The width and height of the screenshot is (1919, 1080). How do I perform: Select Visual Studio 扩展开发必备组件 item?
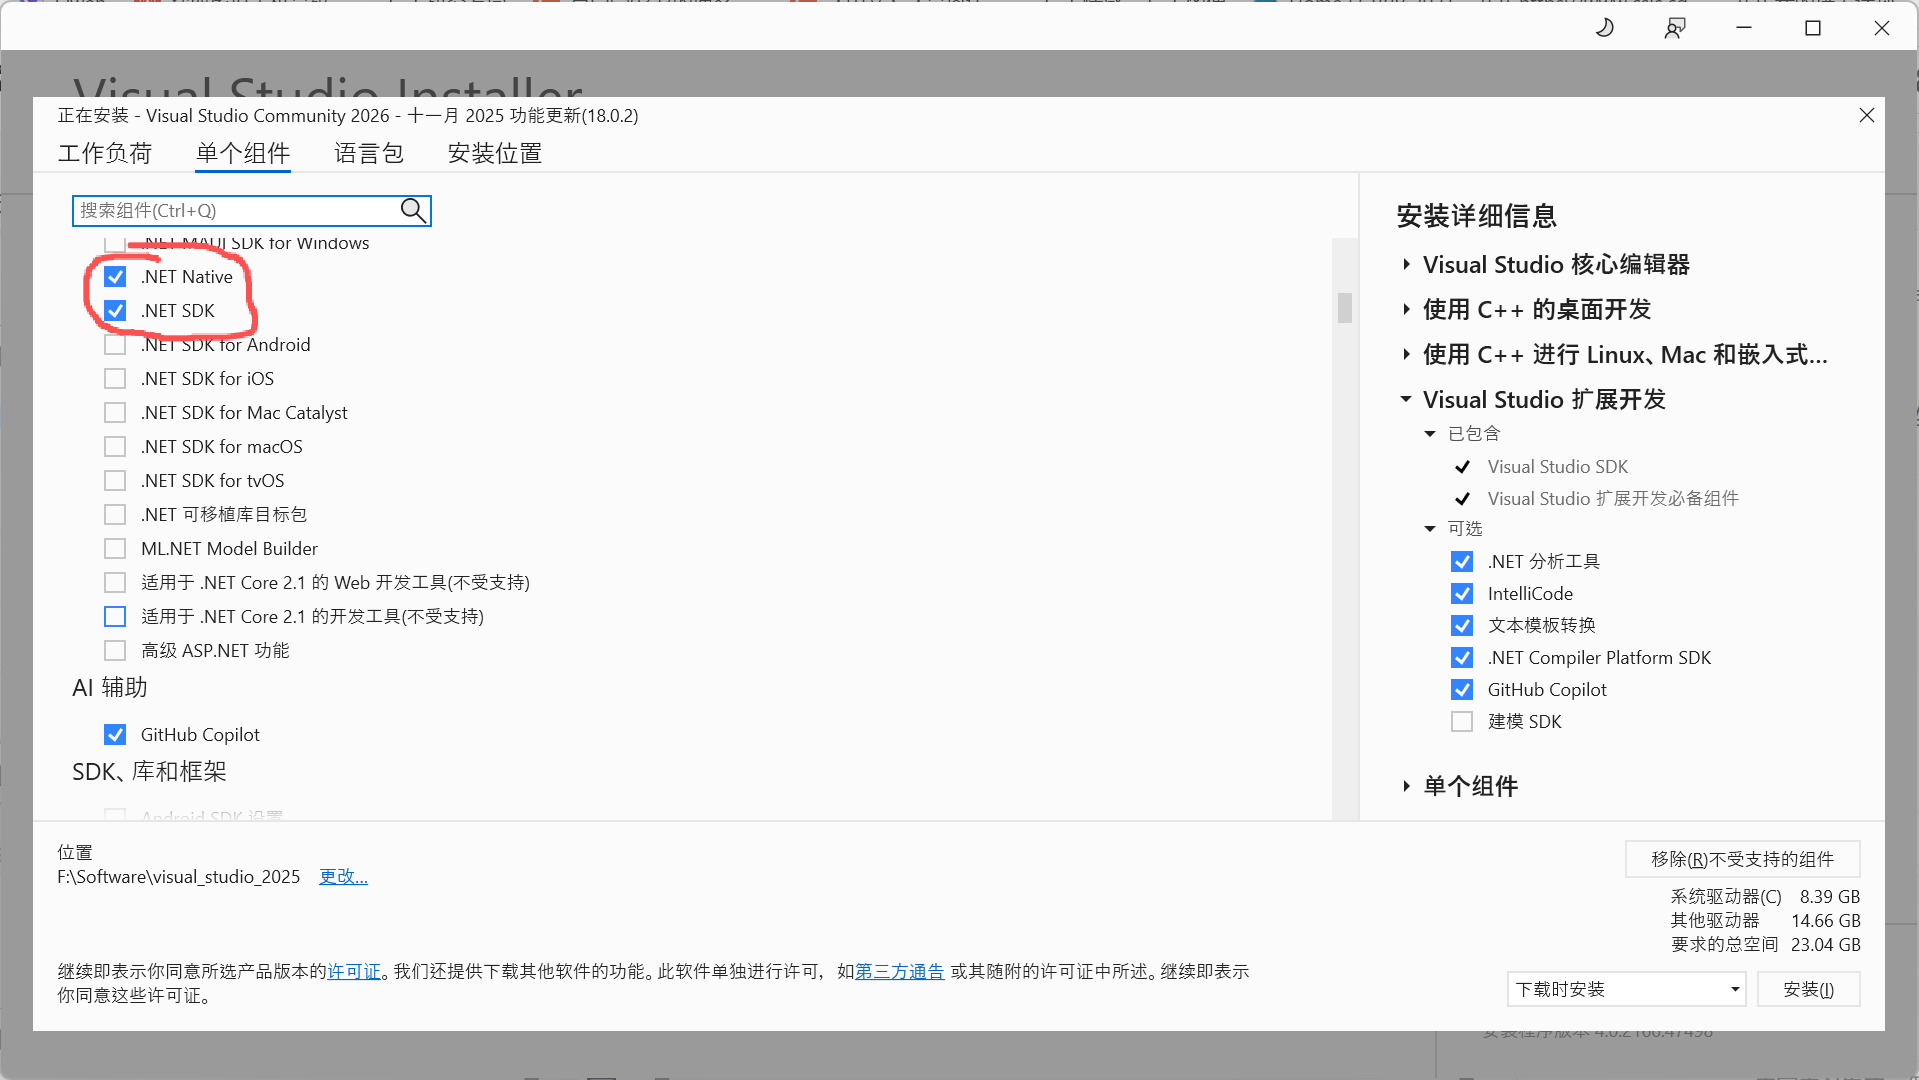tap(1612, 499)
